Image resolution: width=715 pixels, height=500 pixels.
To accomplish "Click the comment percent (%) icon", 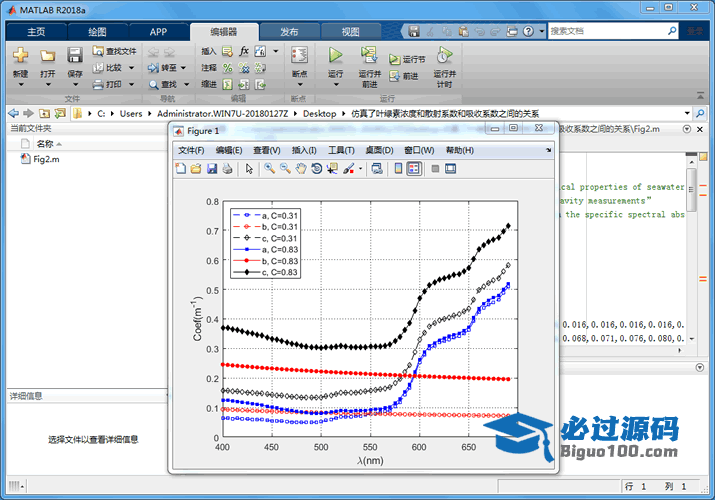I will click(x=227, y=68).
